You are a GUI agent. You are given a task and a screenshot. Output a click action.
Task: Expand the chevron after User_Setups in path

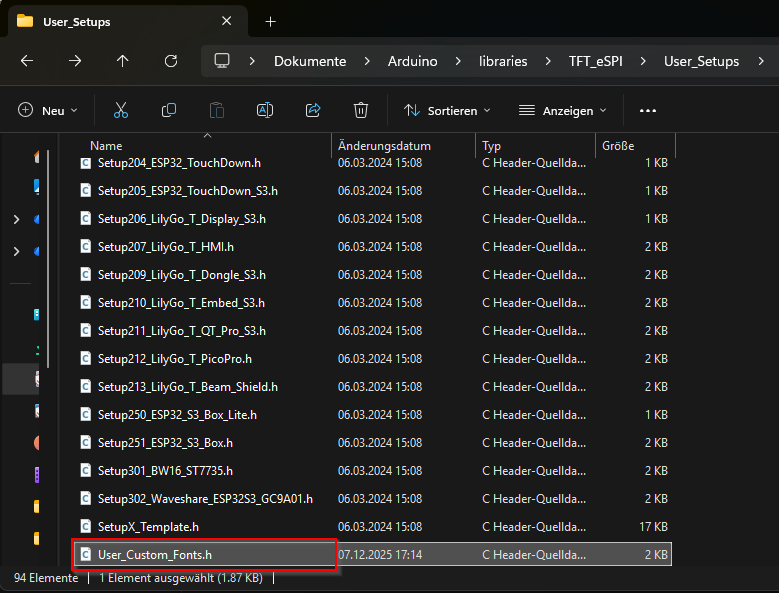tap(762, 61)
